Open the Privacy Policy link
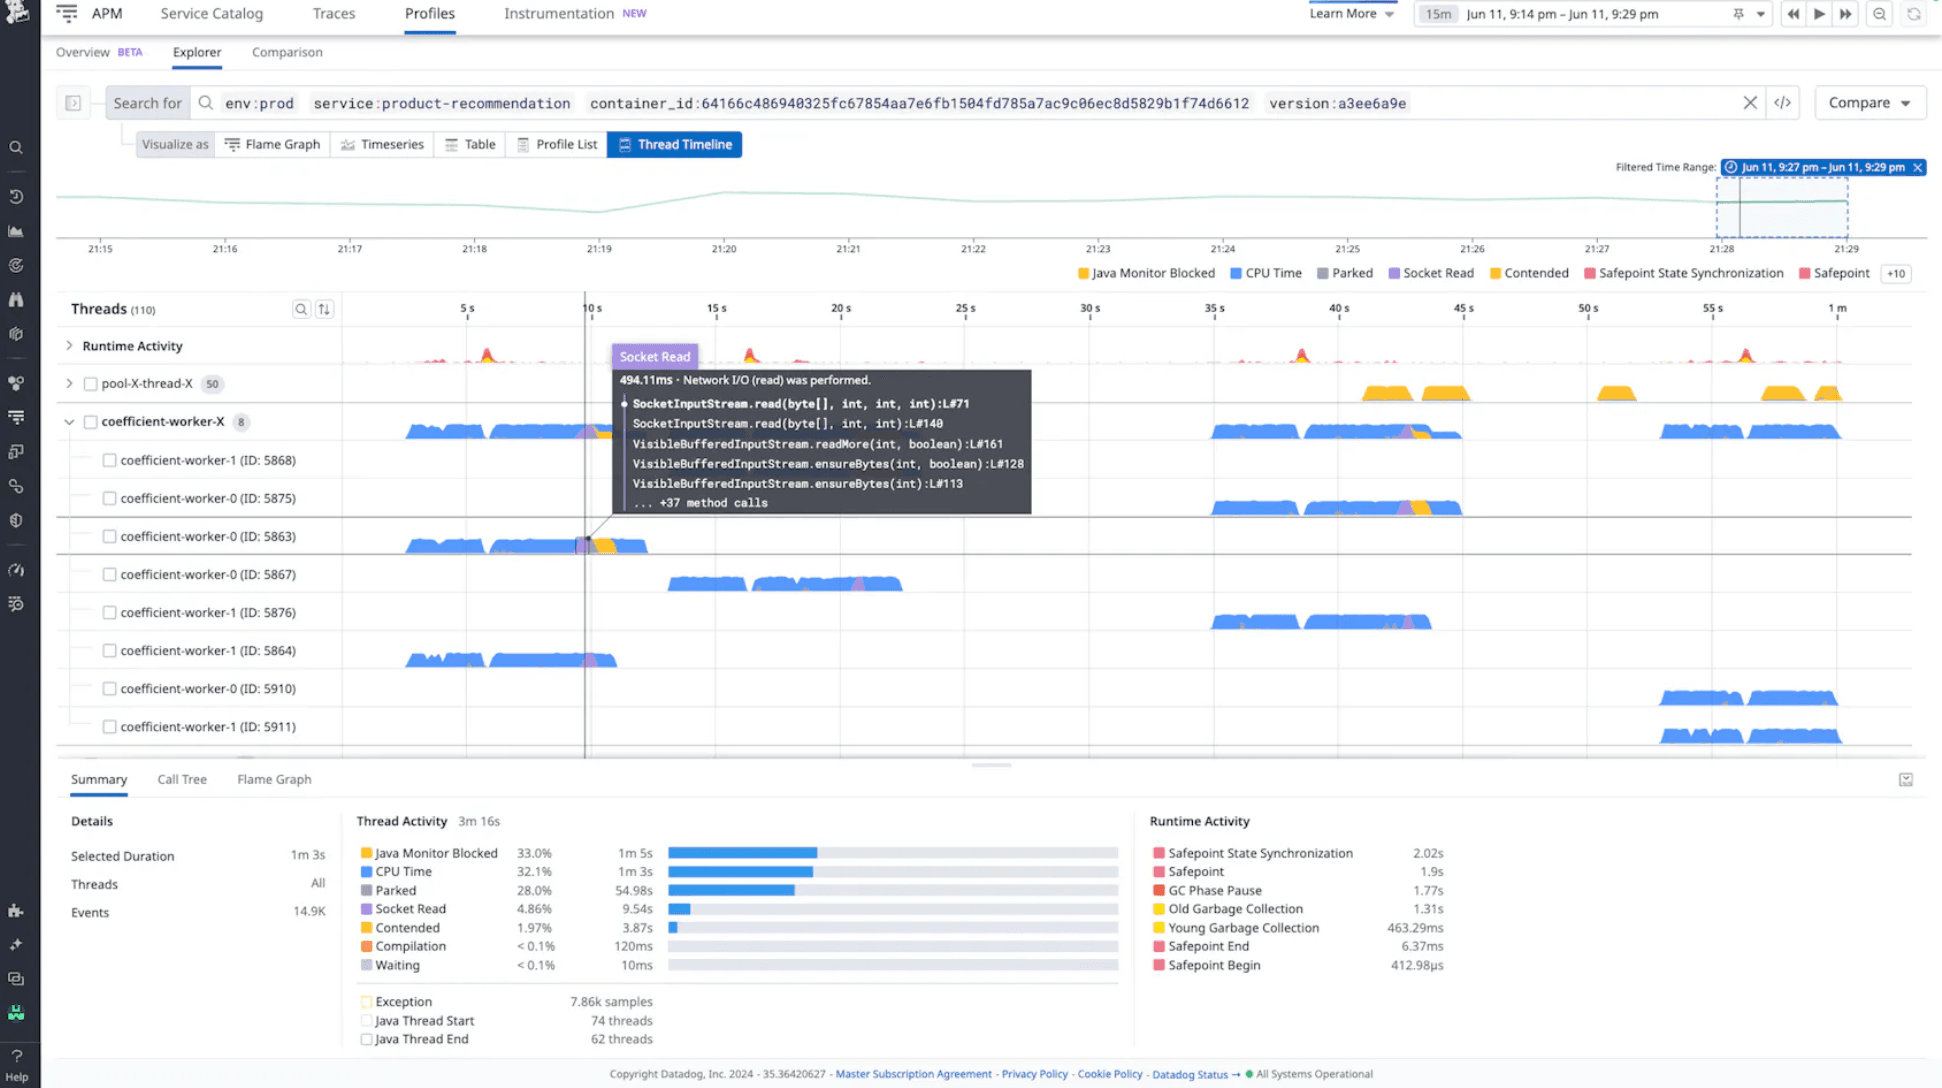1942x1088 pixels. pyautogui.click(x=1034, y=1074)
